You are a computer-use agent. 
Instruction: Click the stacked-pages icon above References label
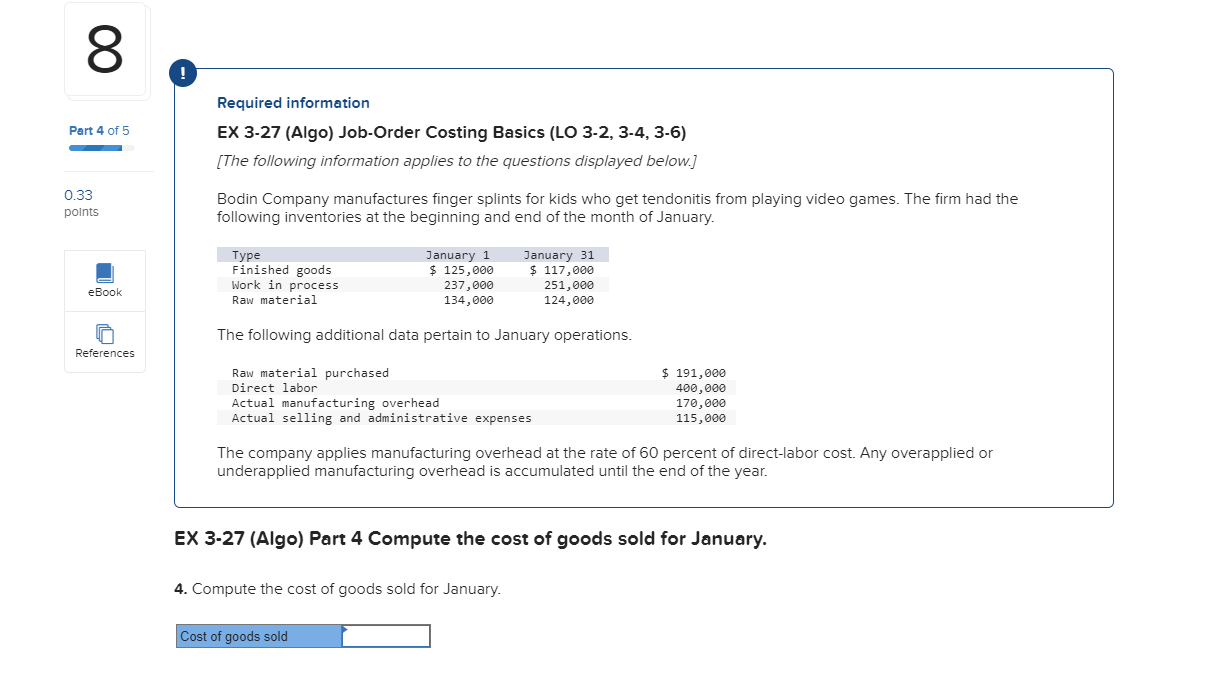tap(104, 333)
